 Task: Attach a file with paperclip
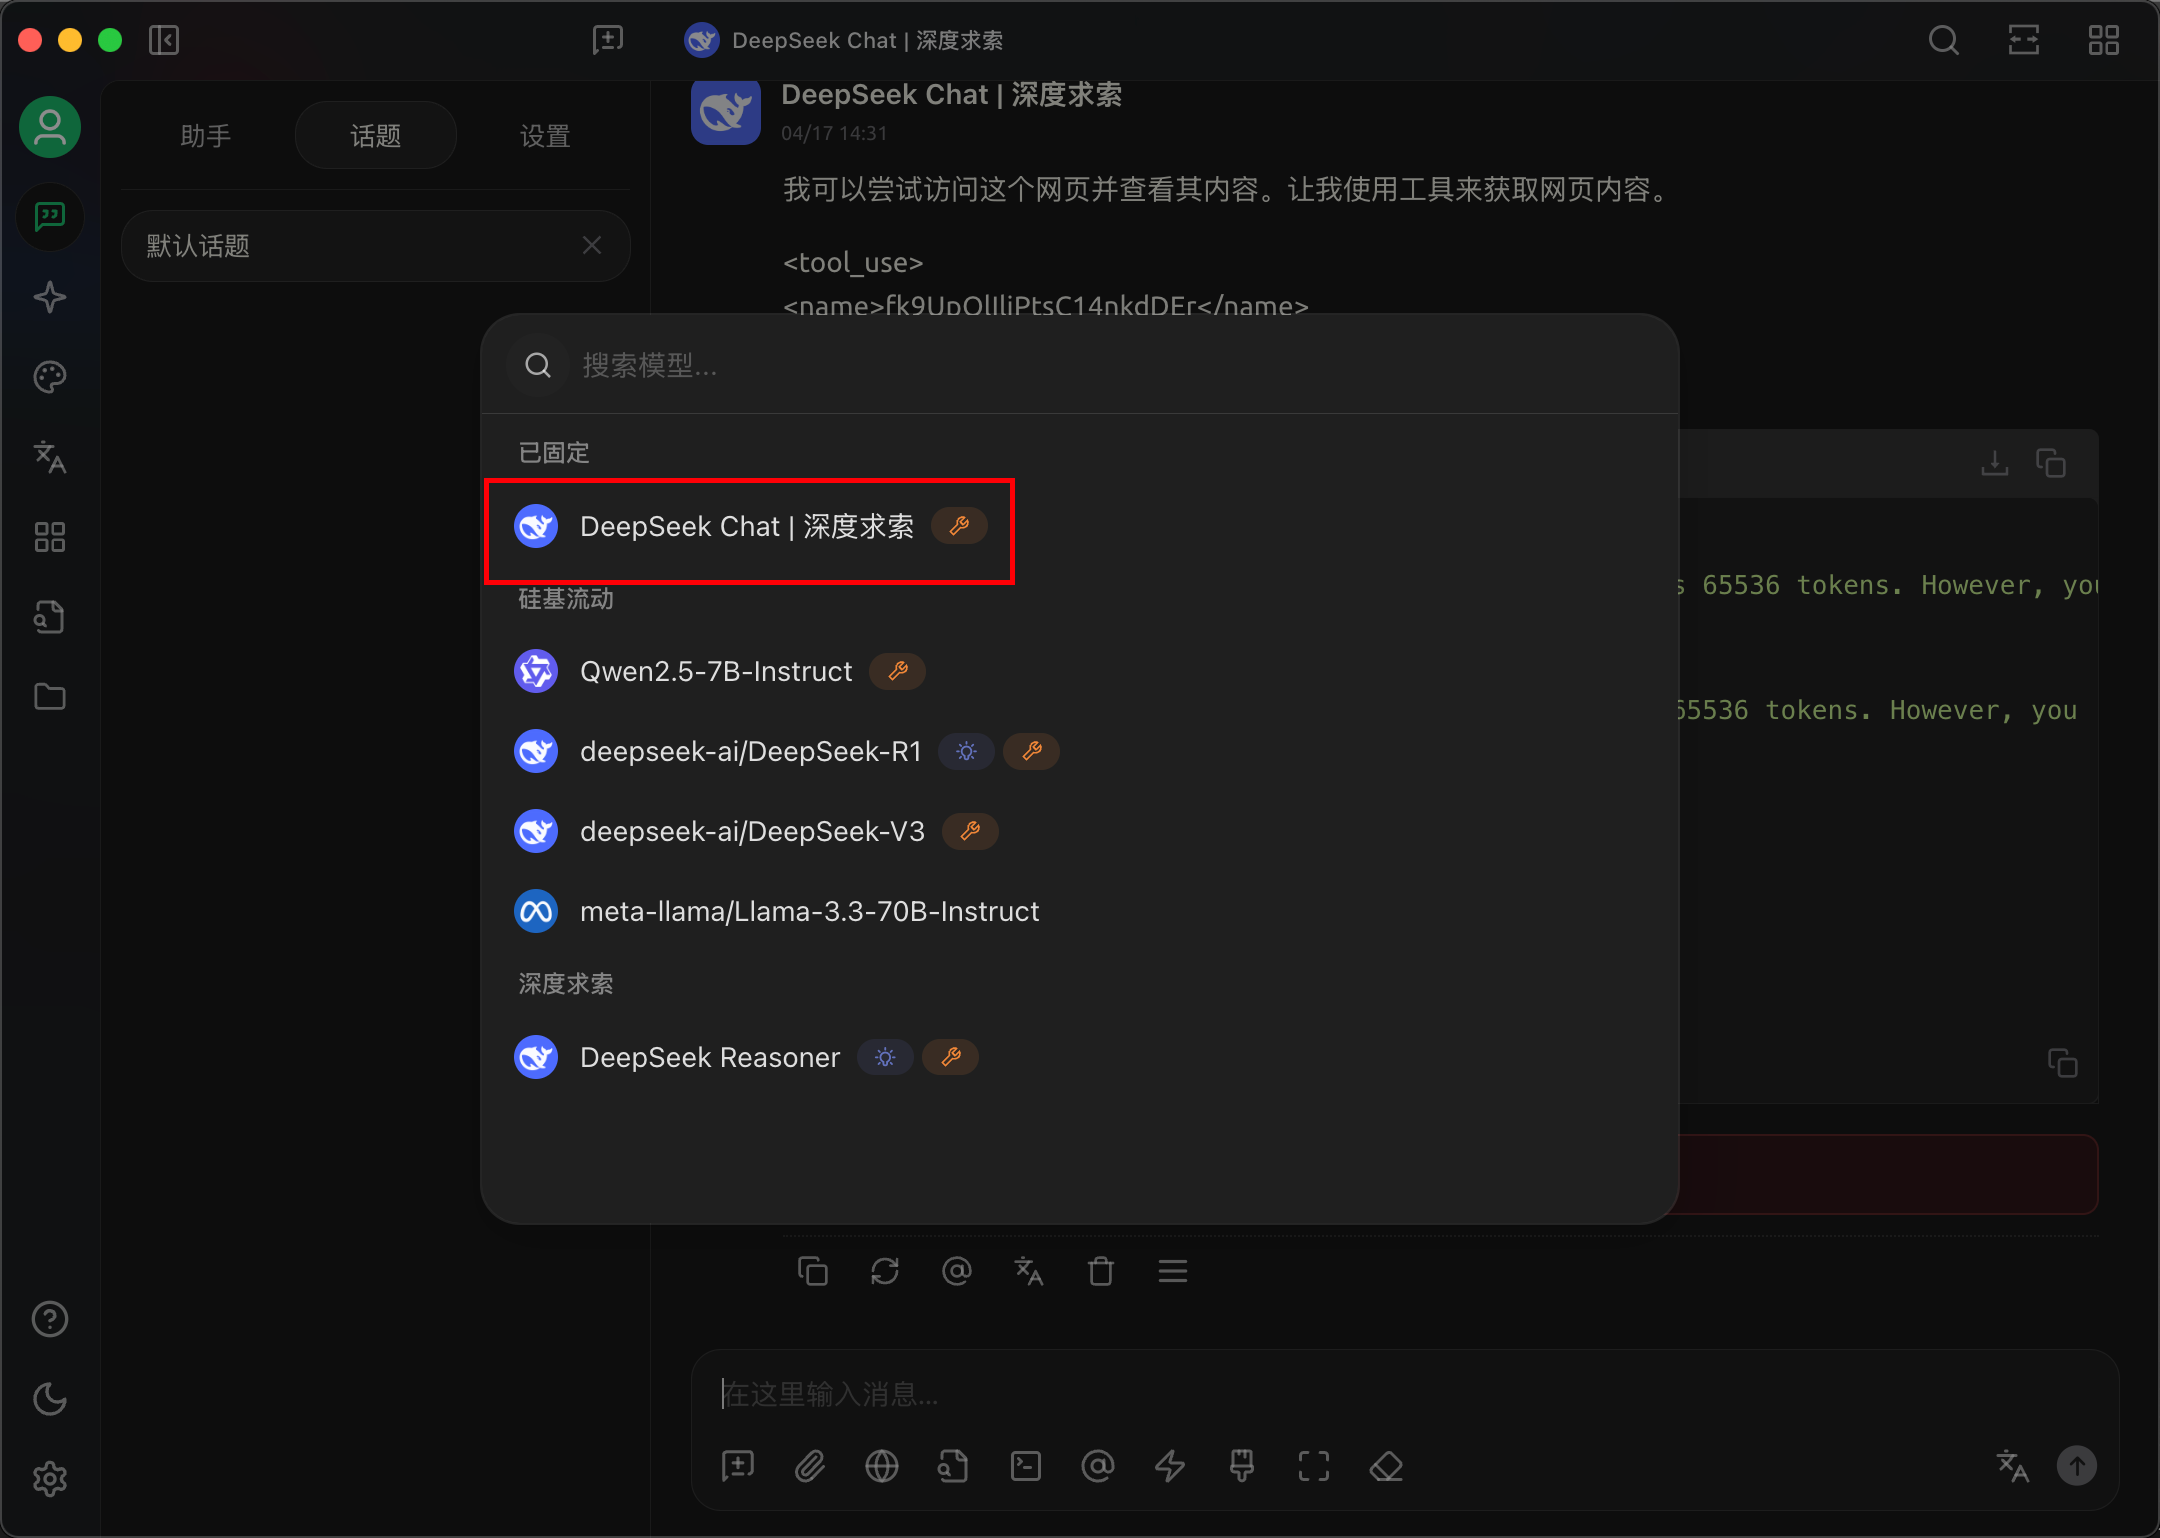pos(810,1466)
